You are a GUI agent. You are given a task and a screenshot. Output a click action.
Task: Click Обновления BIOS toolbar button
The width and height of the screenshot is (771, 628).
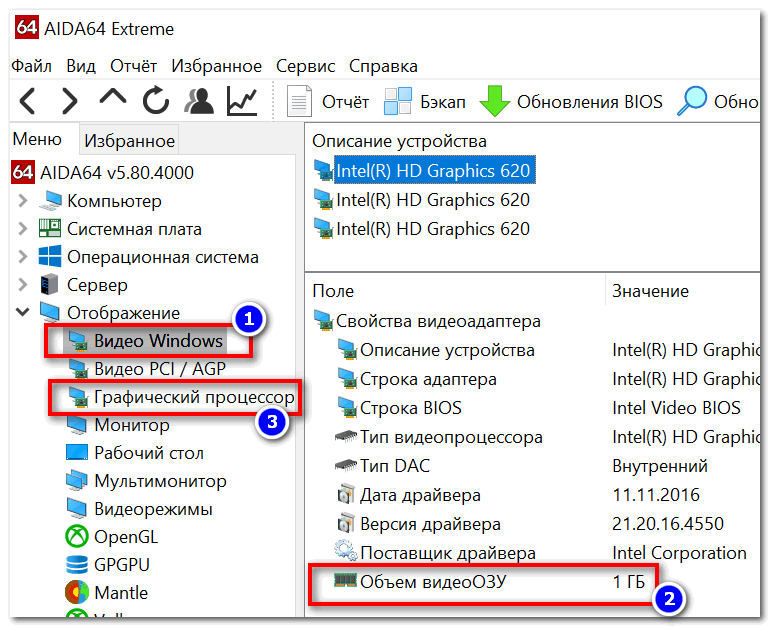[x=571, y=101]
